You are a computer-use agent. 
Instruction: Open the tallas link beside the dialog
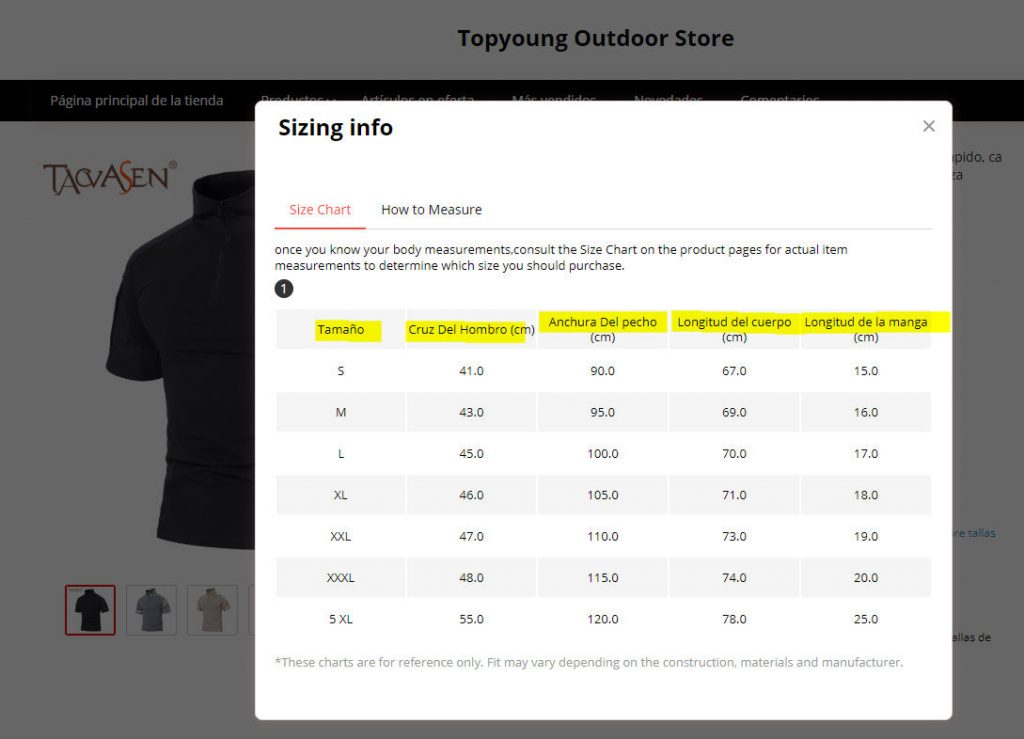975,533
